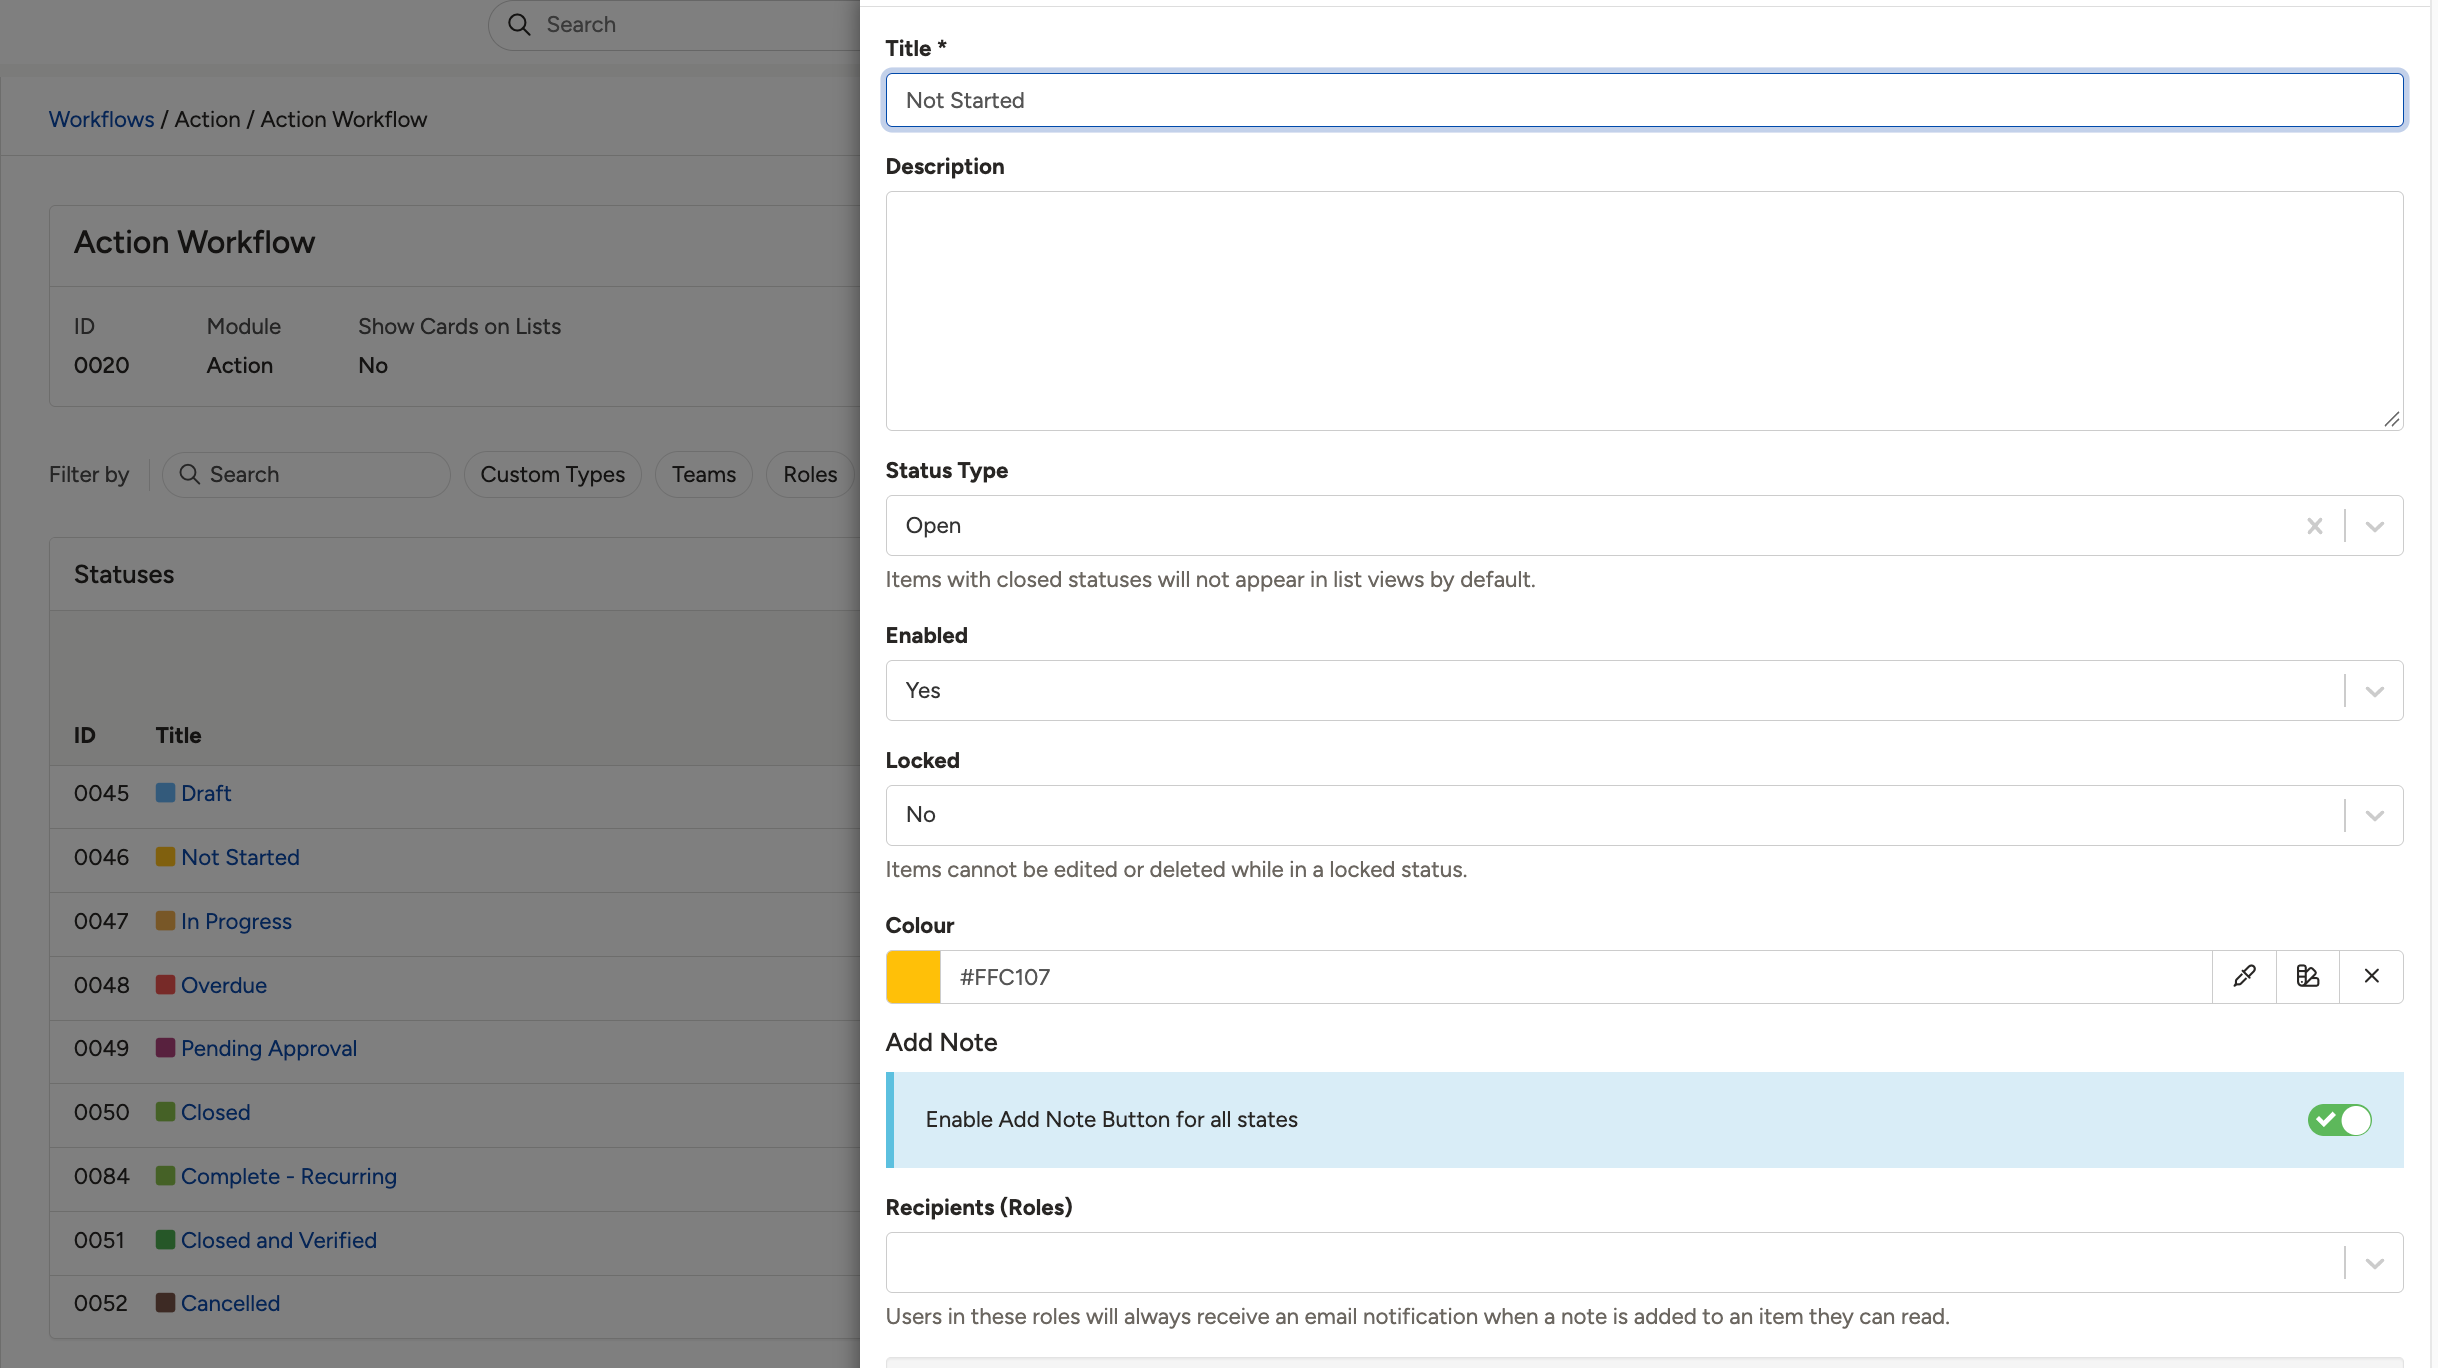The height and width of the screenshot is (1368, 2438).
Task: Open the colour palette swatches icon
Action: 2308,976
